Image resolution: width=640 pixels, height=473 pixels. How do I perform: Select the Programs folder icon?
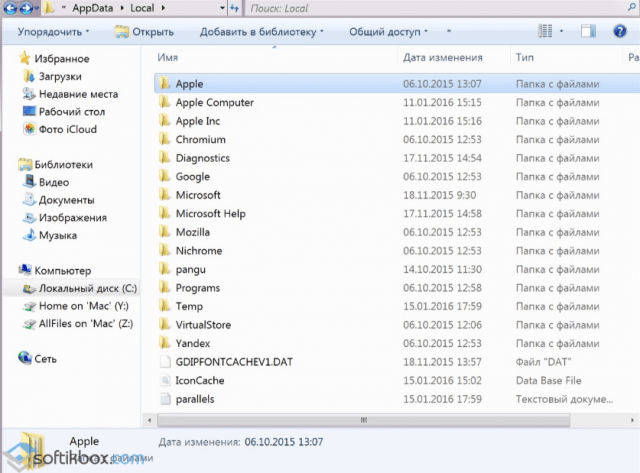tap(164, 288)
